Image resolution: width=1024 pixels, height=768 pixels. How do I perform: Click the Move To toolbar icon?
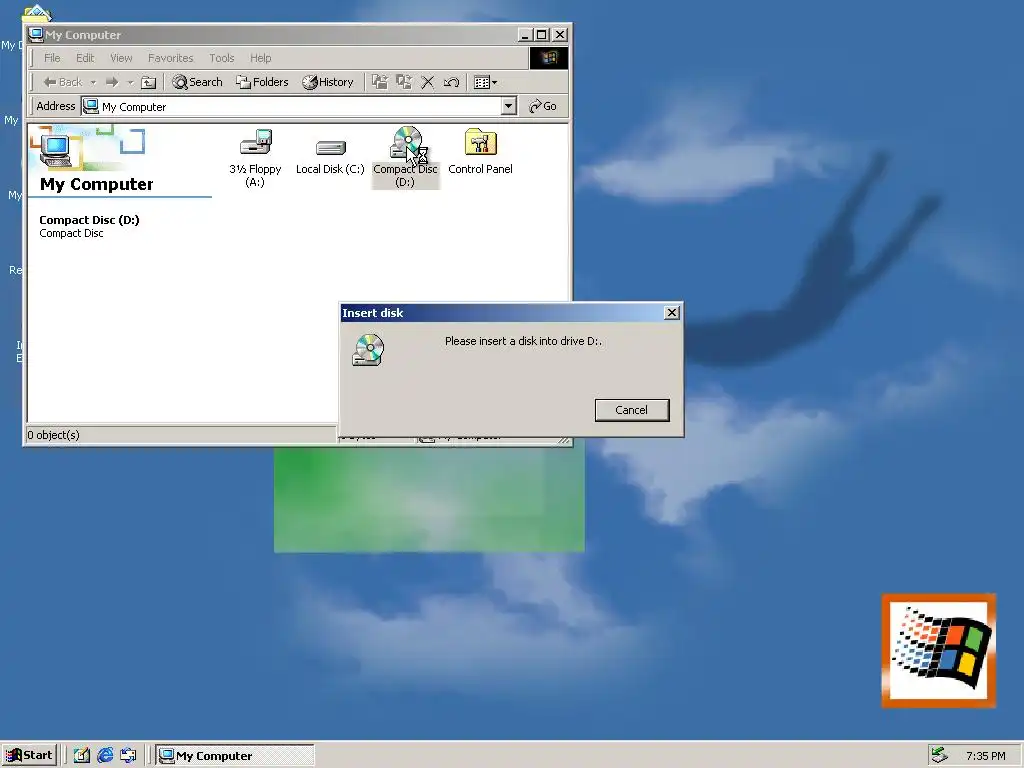380,82
